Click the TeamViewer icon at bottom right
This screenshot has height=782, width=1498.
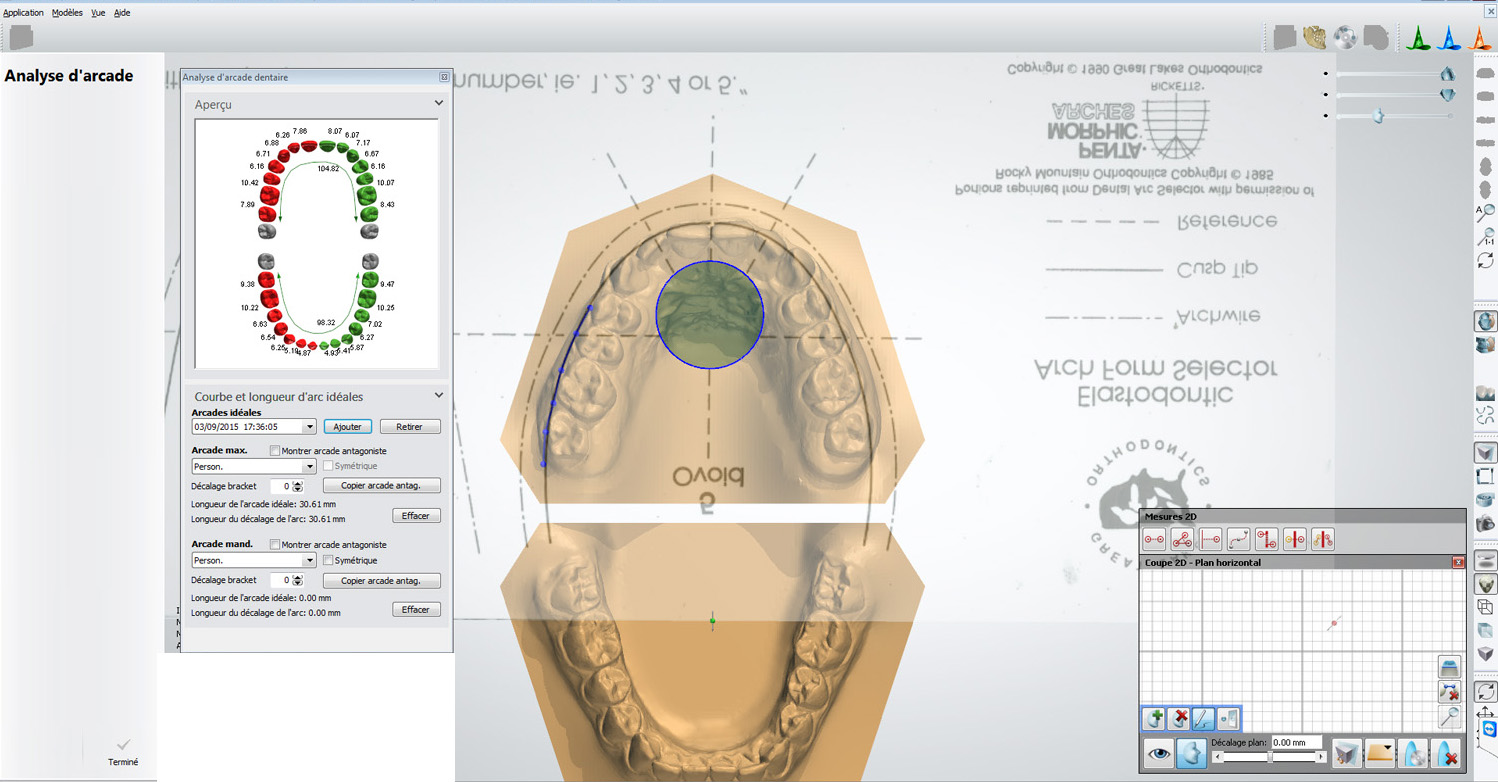tap(1488, 730)
